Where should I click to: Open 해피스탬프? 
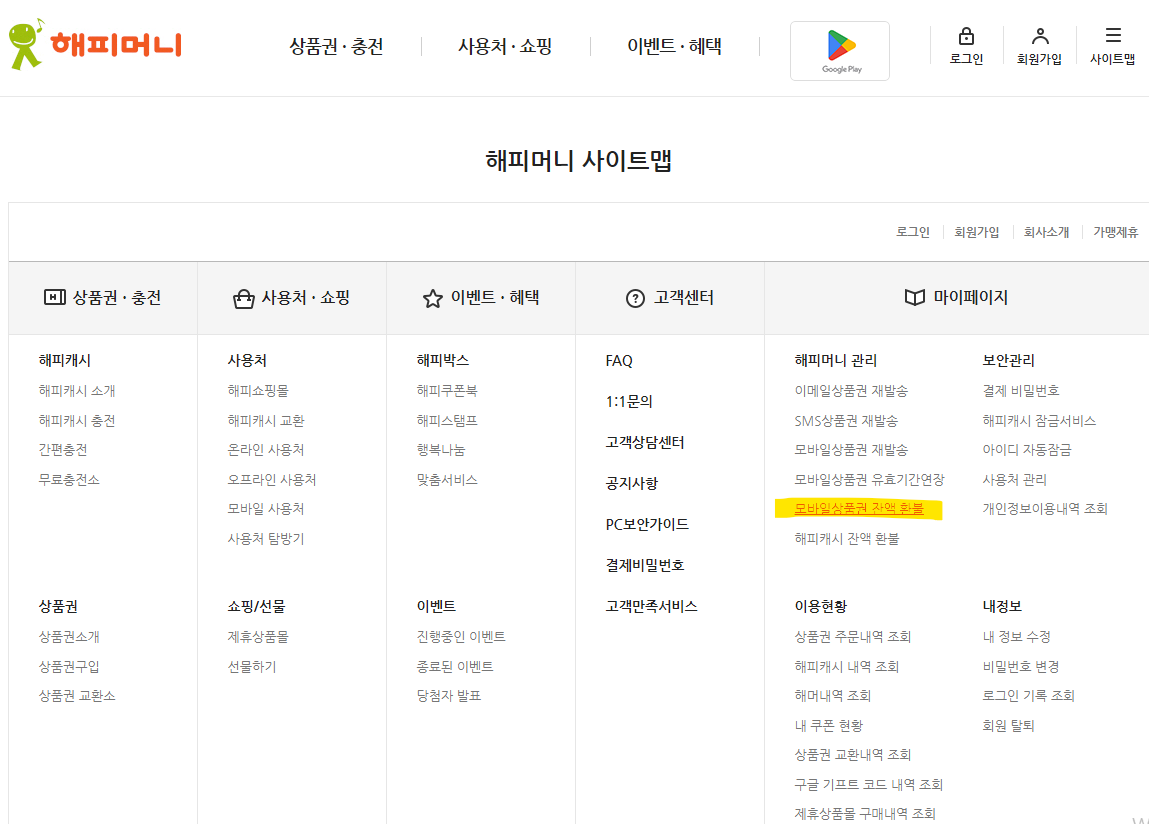(447, 421)
